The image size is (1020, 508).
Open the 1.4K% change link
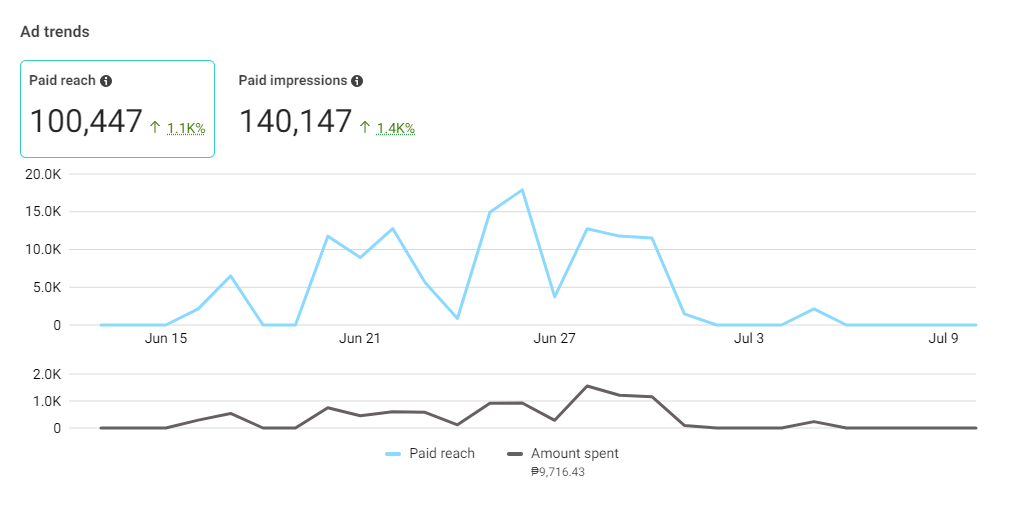[396, 128]
